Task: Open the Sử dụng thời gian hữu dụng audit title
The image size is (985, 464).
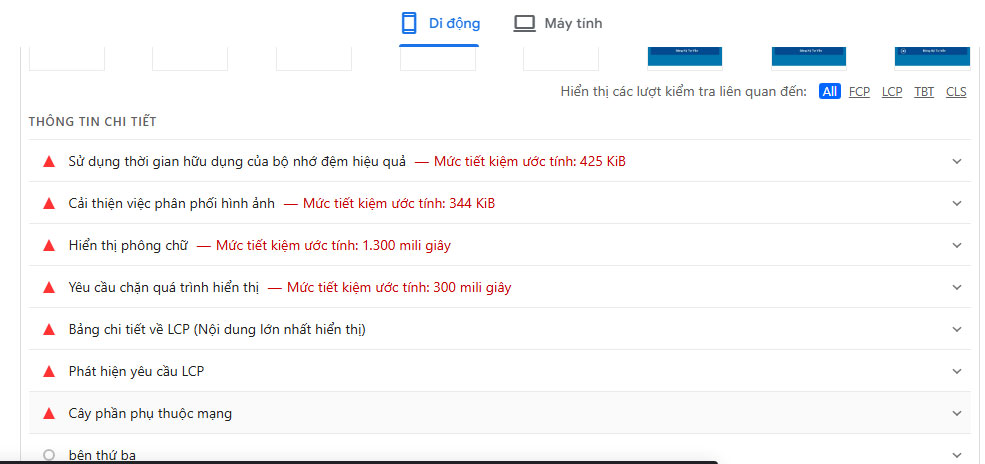Action: pyautogui.click(x=237, y=161)
